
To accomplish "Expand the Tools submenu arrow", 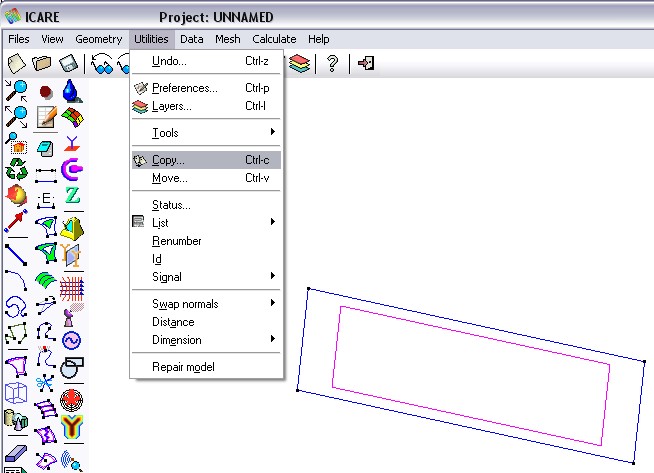I will point(273,132).
